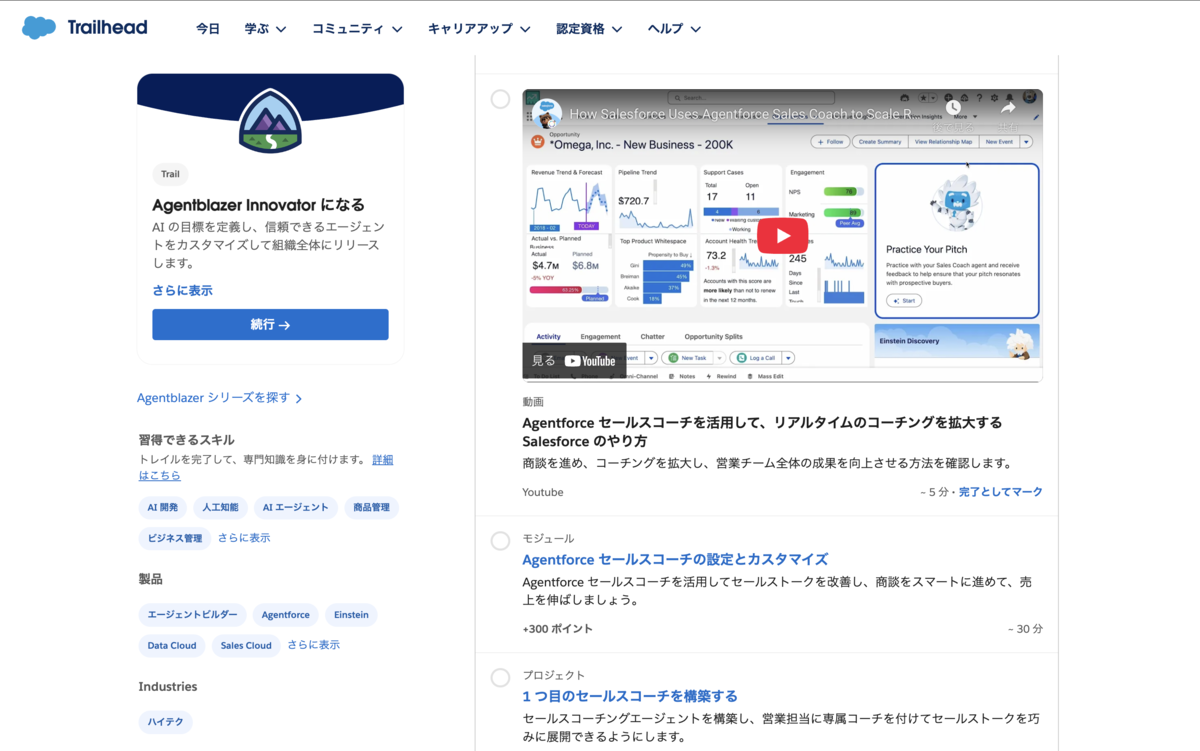Click the モジュール content type label

click(548, 539)
